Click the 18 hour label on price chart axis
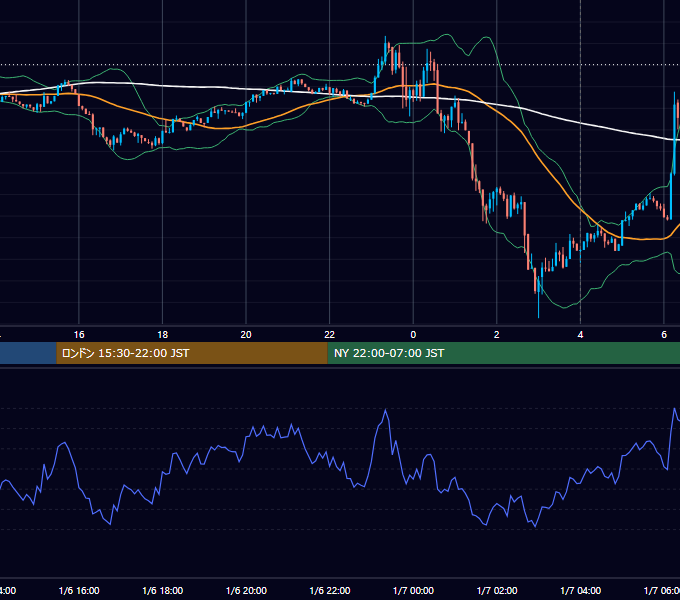680x600 pixels. tap(163, 335)
